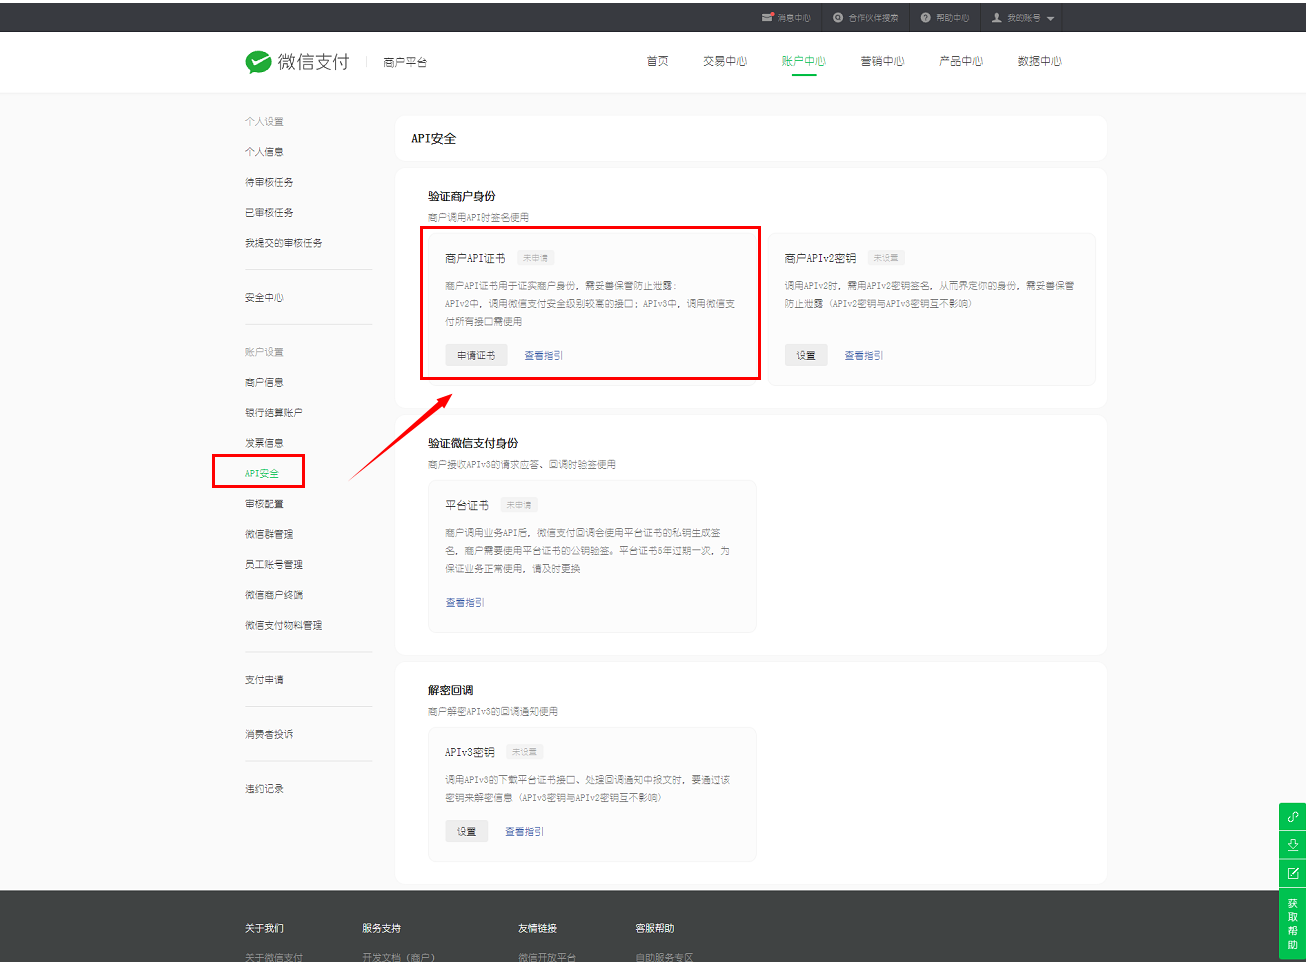Open 查看指引 link under 平台证书
This screenshot has height=962, width=1306.
(x=465, y=602)
